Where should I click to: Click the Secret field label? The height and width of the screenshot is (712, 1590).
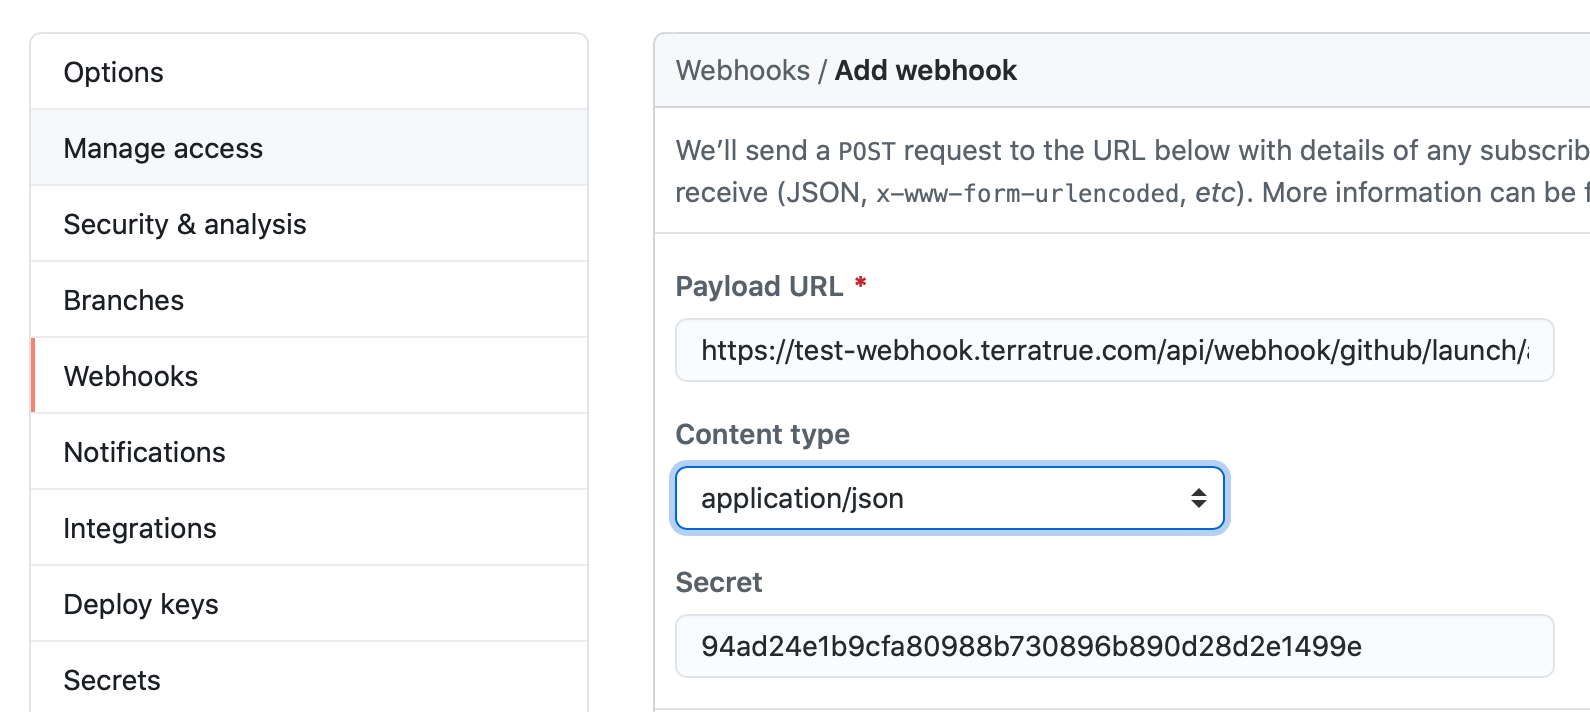click(718, 582)
